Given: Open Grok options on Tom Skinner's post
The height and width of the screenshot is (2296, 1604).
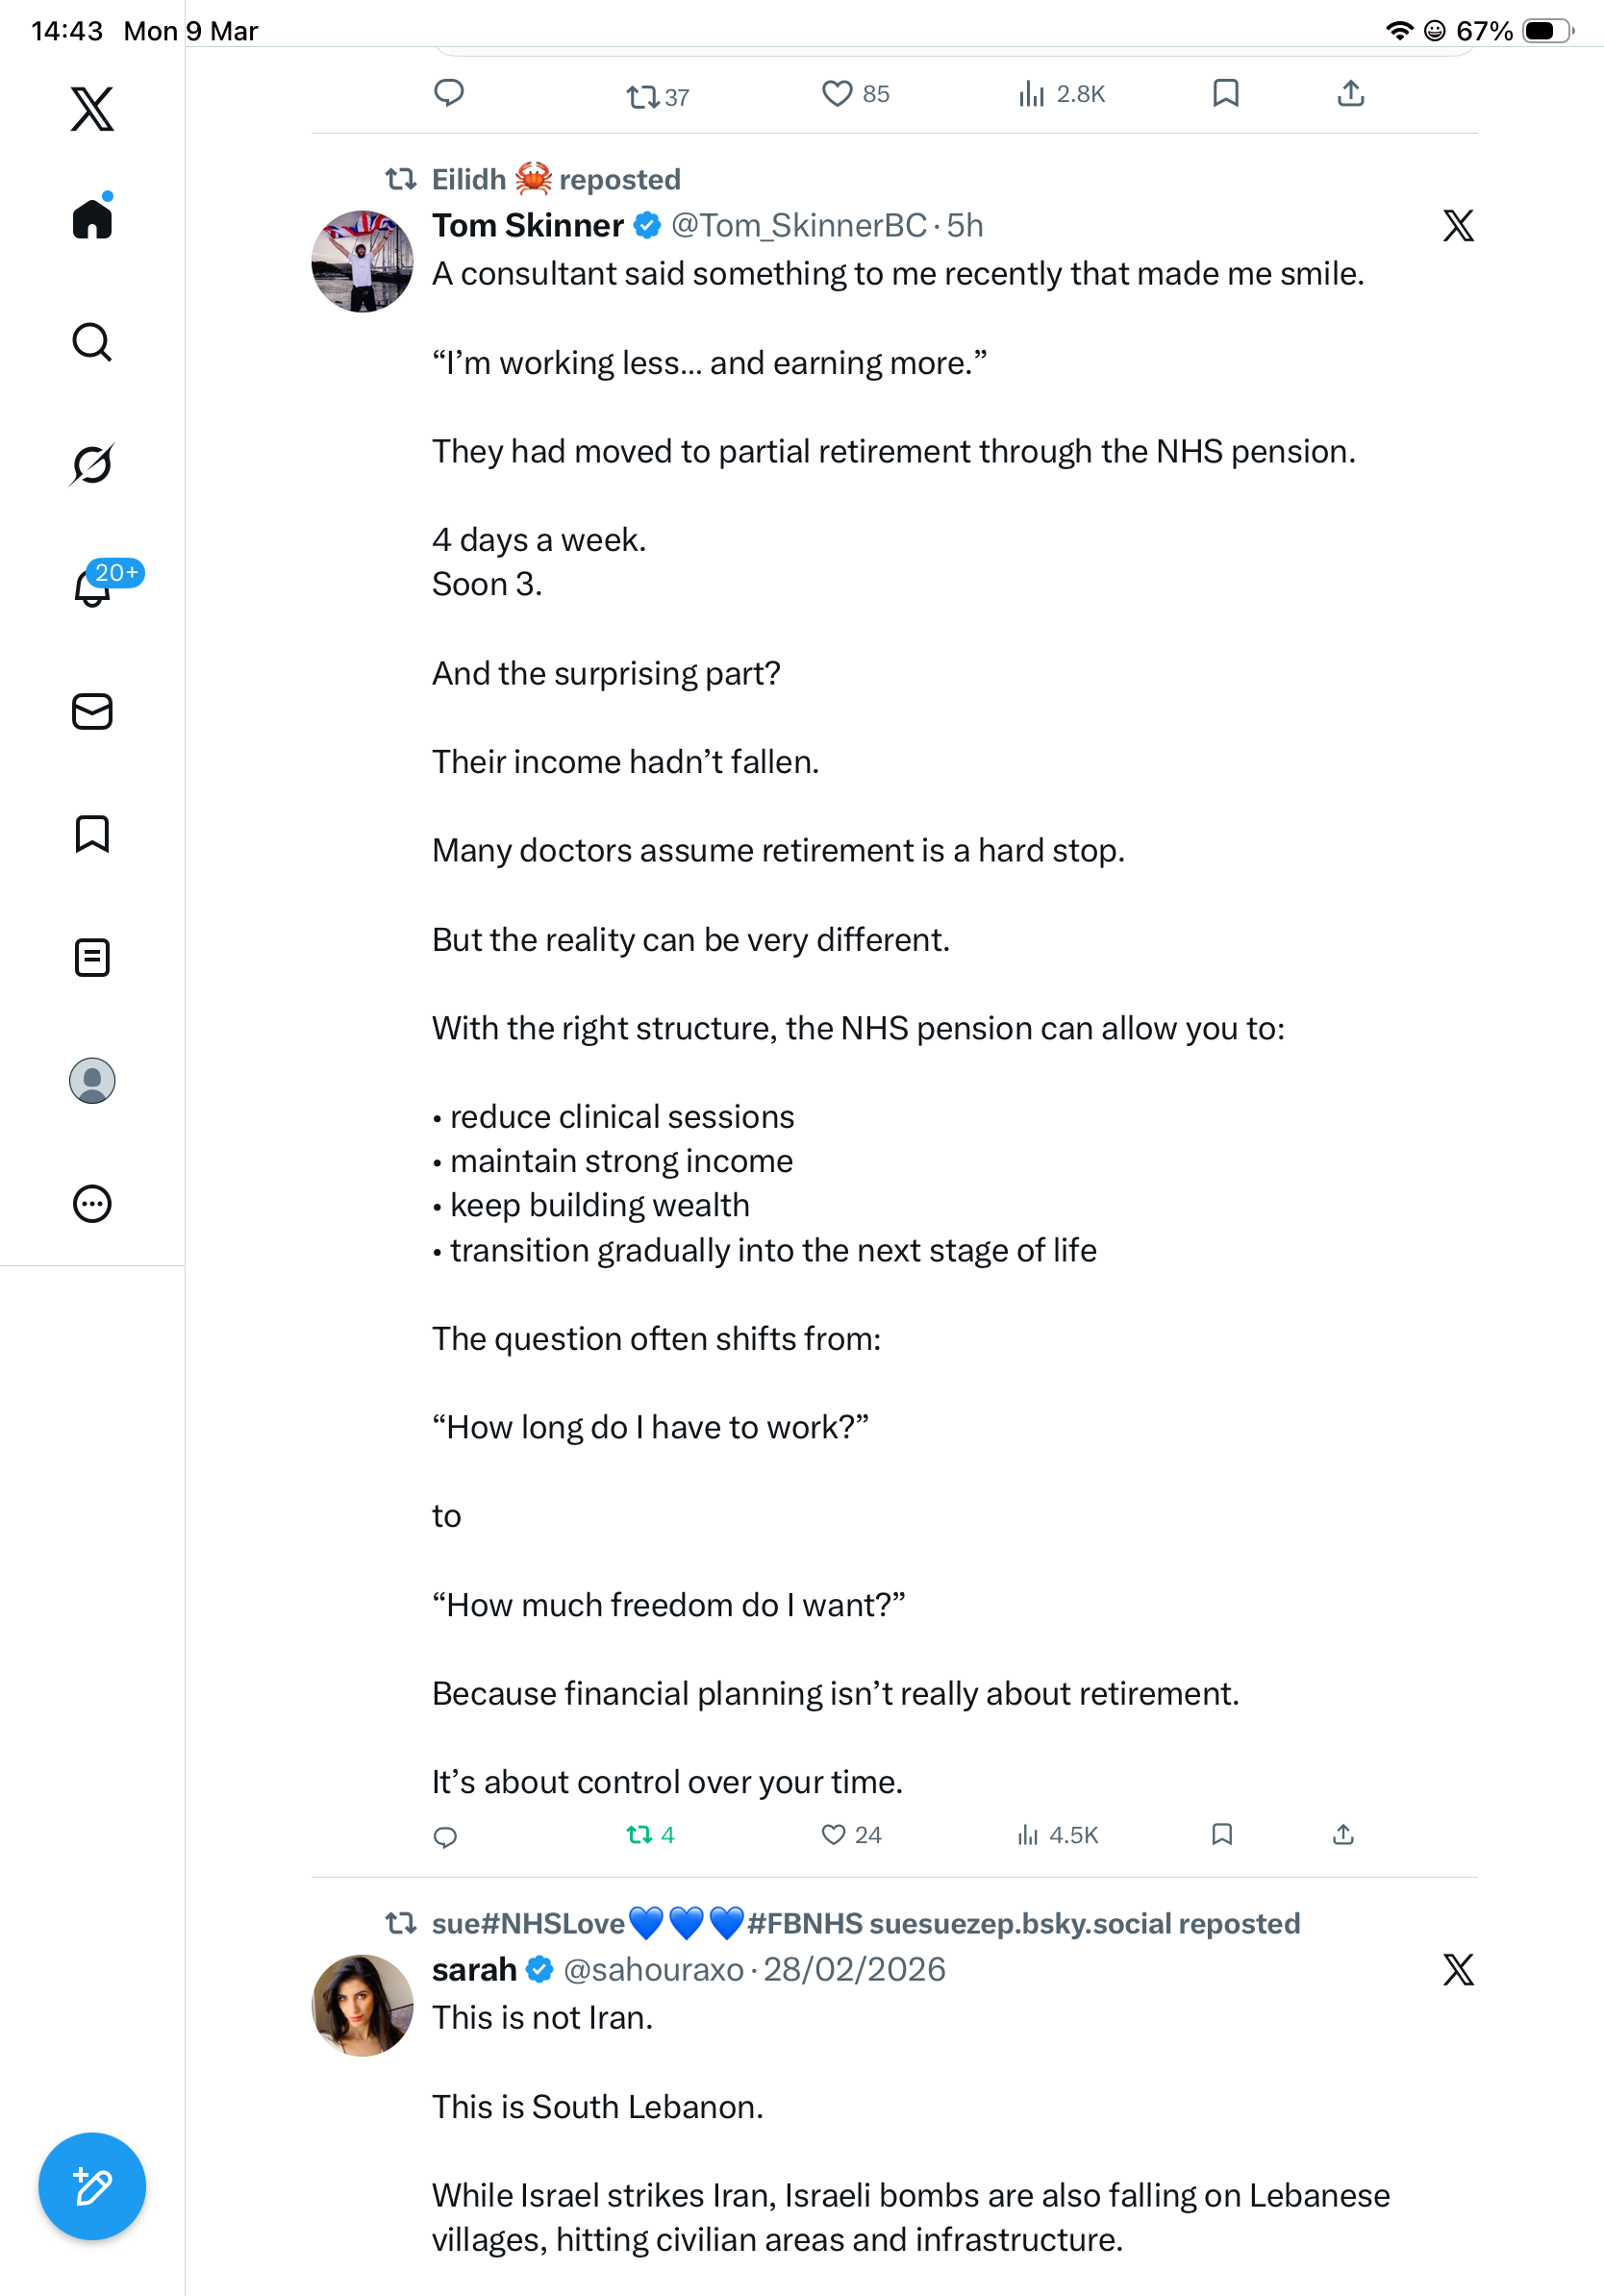Looking at the screenshot, I should tap(1458, 225).
